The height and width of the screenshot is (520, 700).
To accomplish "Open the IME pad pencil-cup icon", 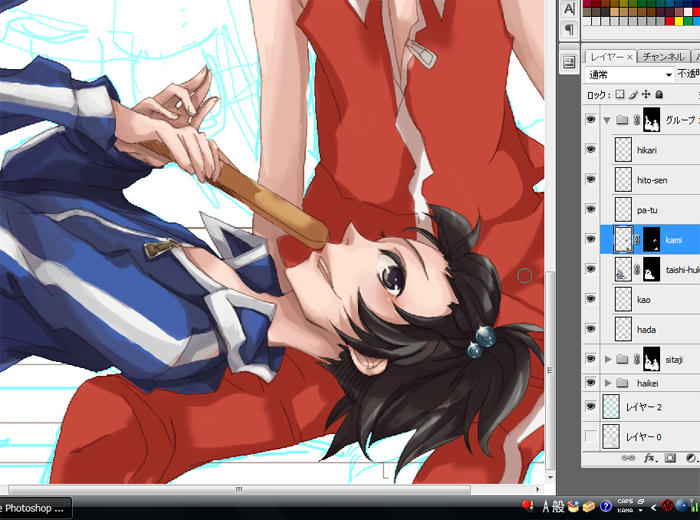I will point(573,506).
